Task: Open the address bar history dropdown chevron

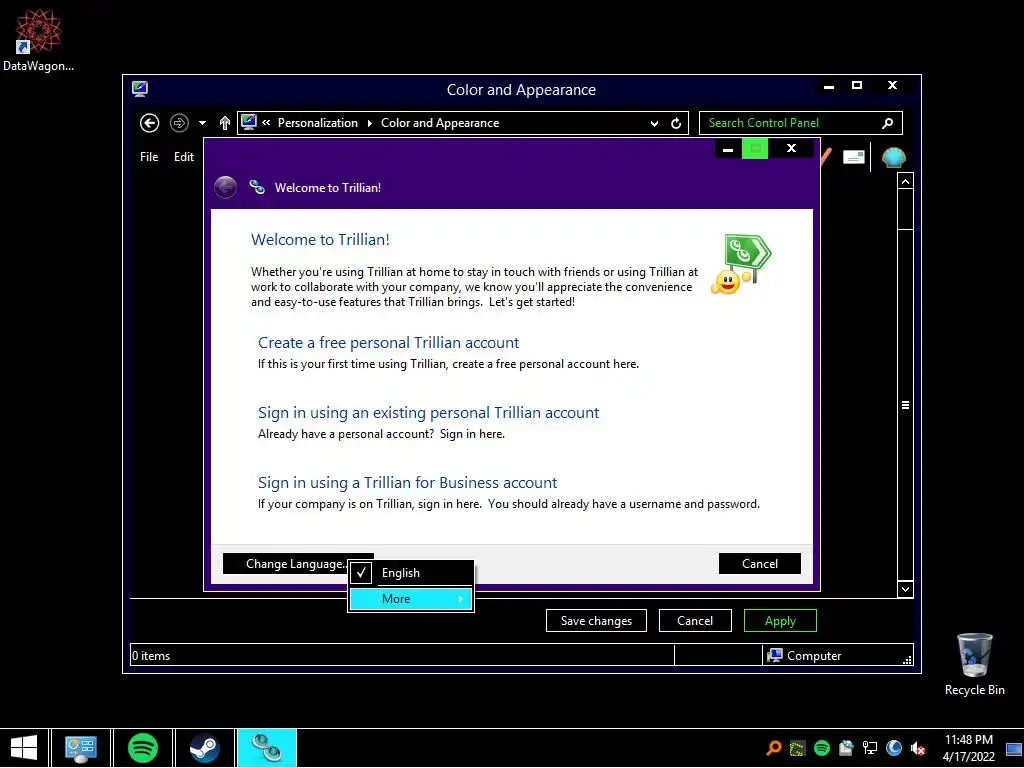Action: coord(654,123)
